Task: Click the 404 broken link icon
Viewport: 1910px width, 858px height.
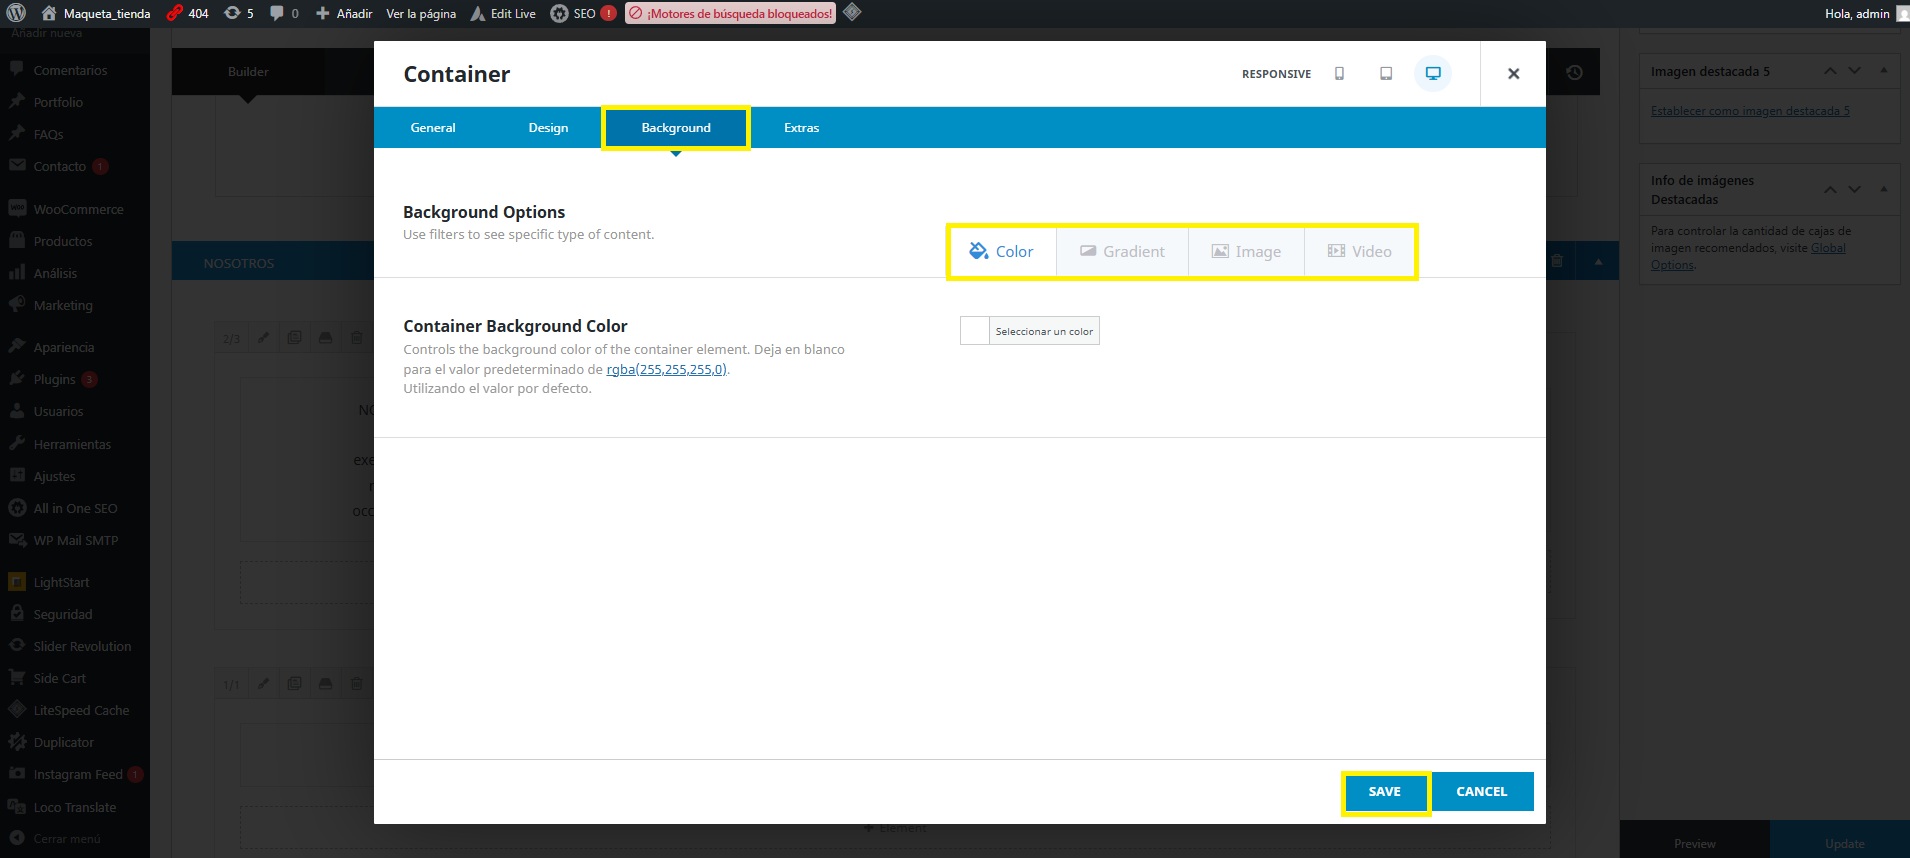Action: click(x=187, y=13)
